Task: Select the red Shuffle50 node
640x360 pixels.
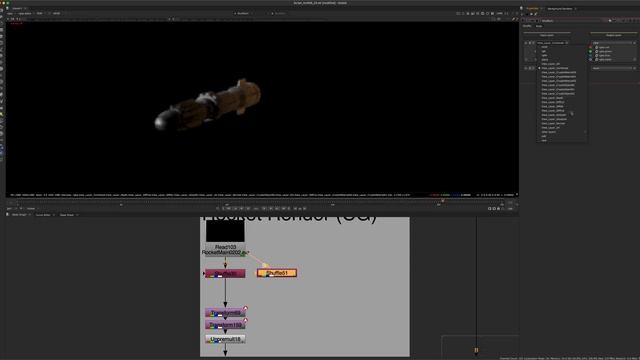Action: [225, 273]
